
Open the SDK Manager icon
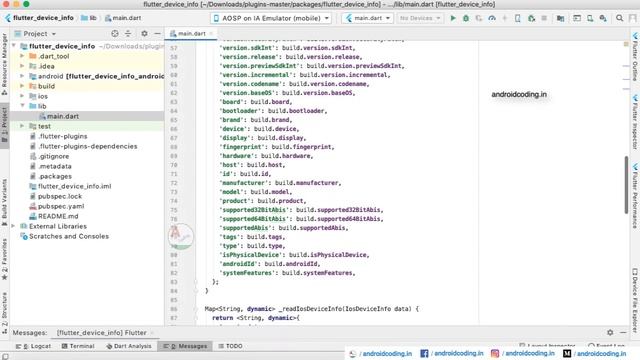tap(603, 18)
